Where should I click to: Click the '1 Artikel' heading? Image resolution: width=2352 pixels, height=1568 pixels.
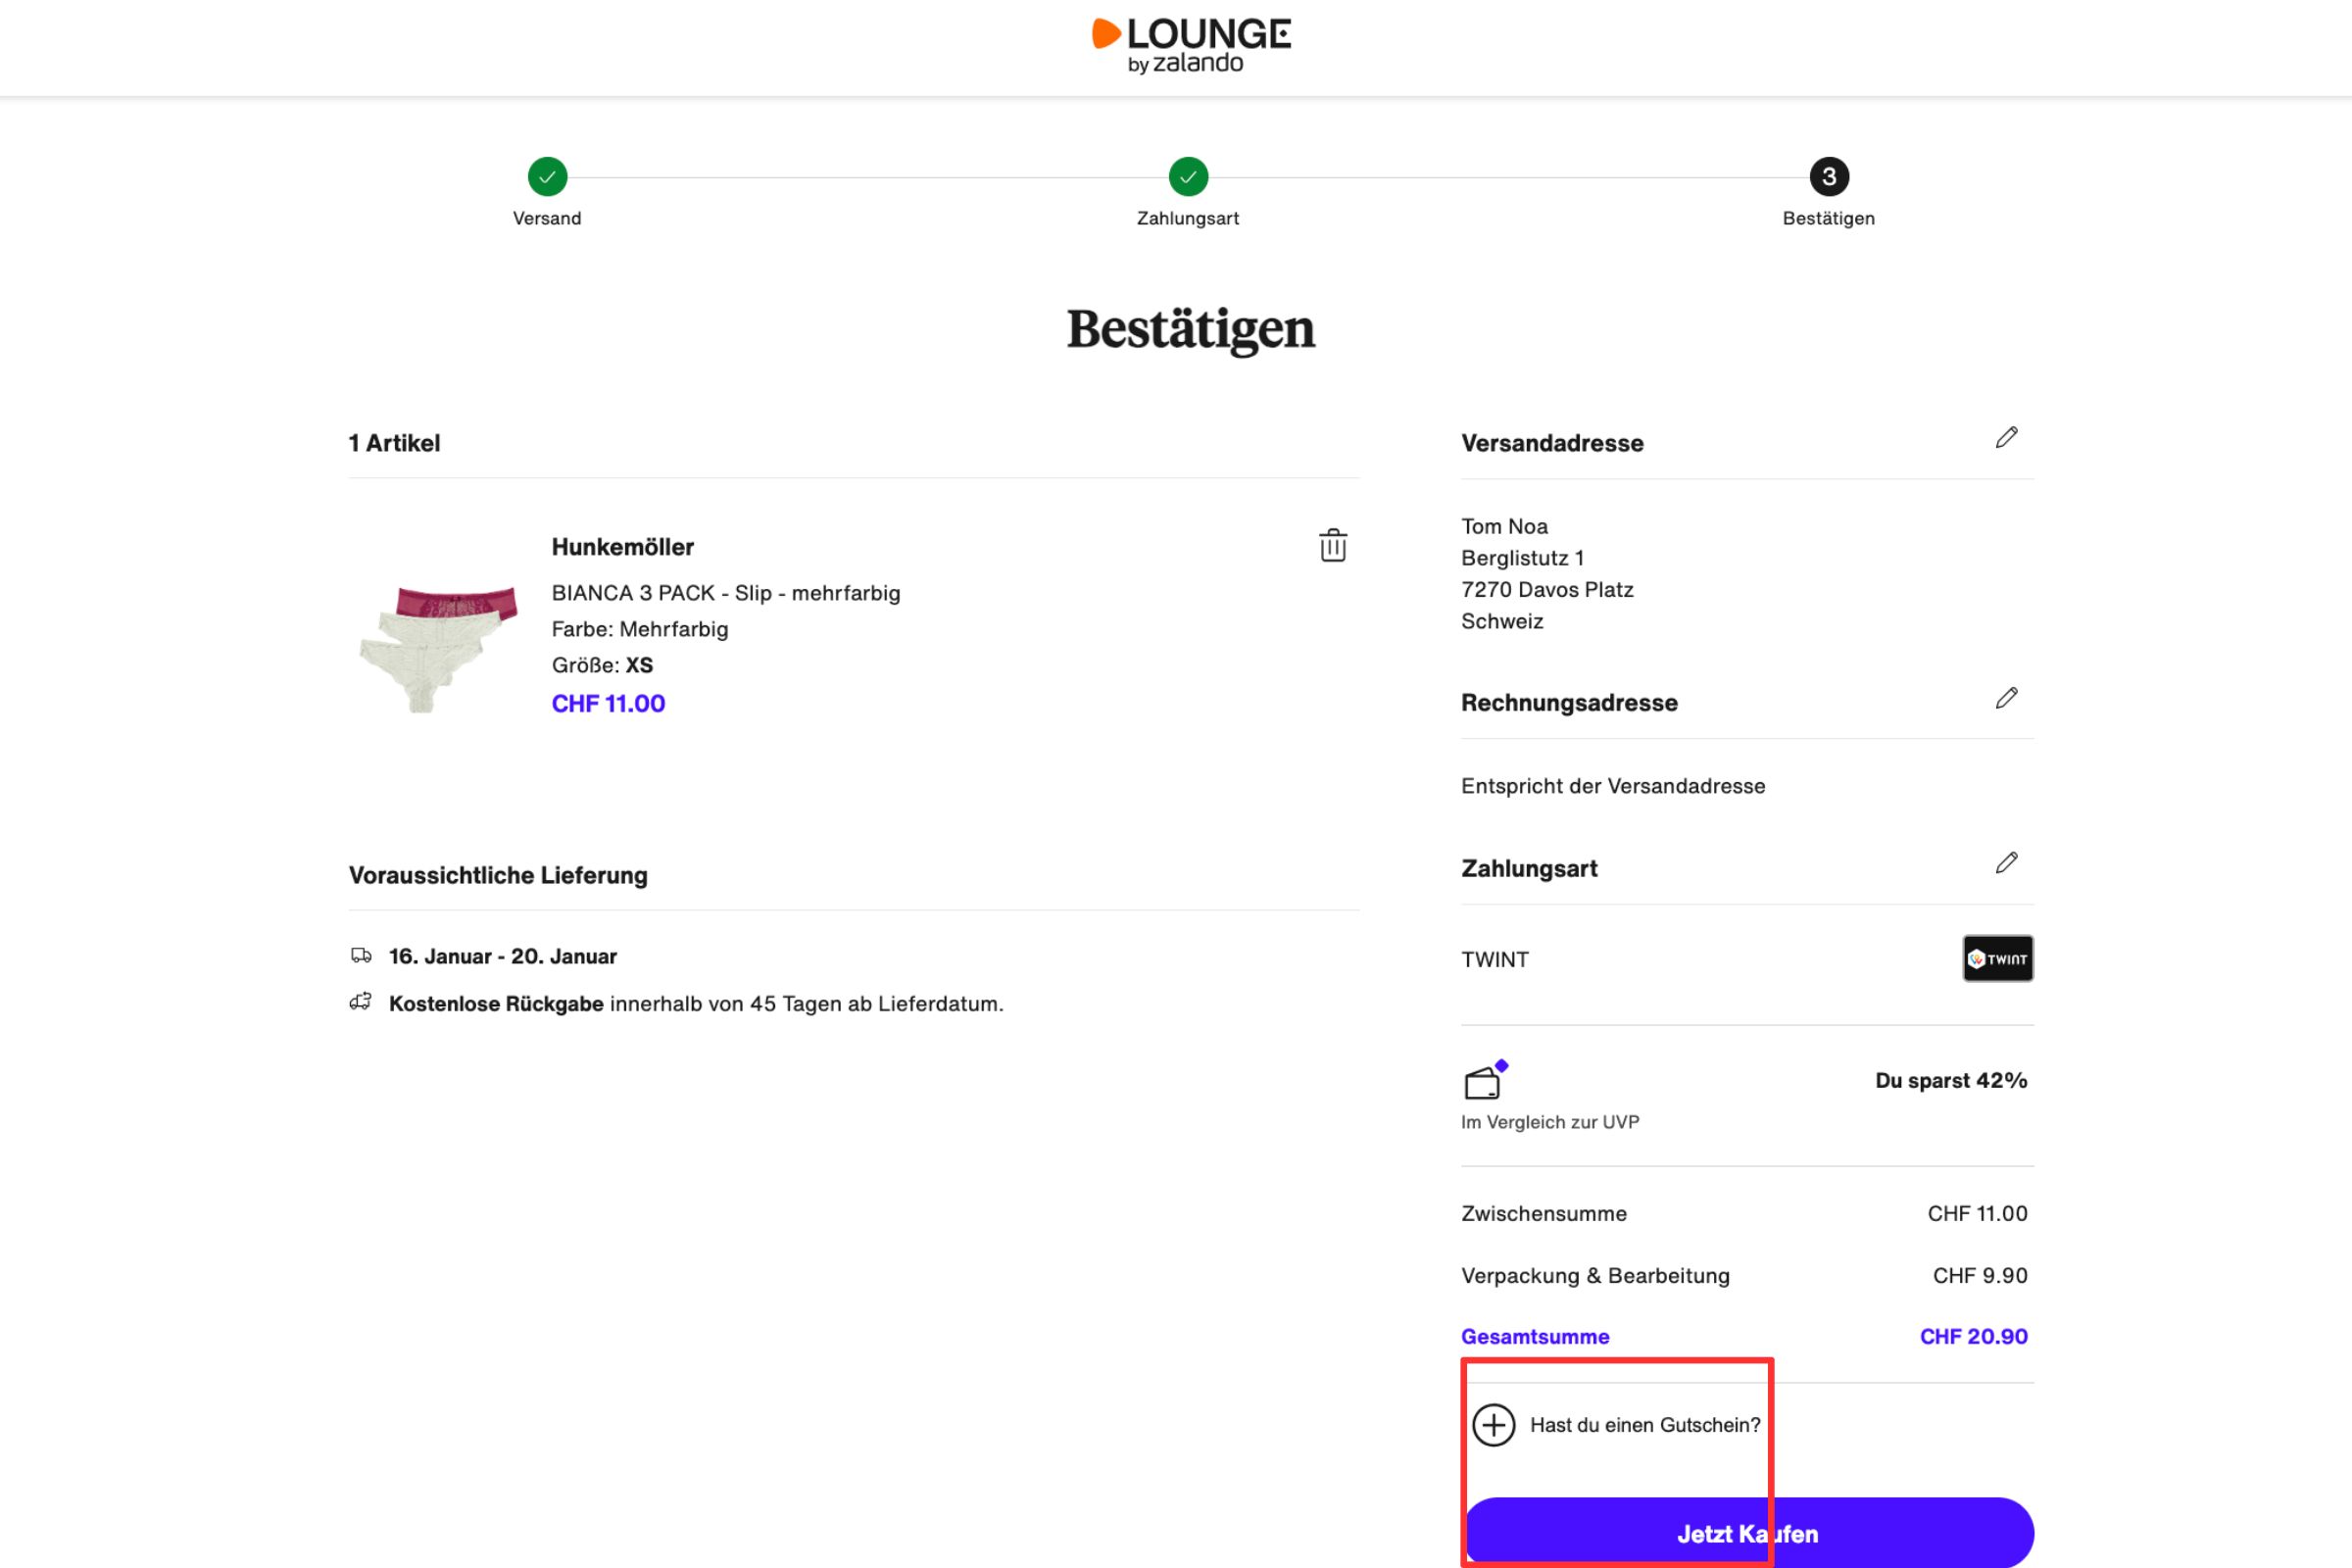(x=394, y=443)
